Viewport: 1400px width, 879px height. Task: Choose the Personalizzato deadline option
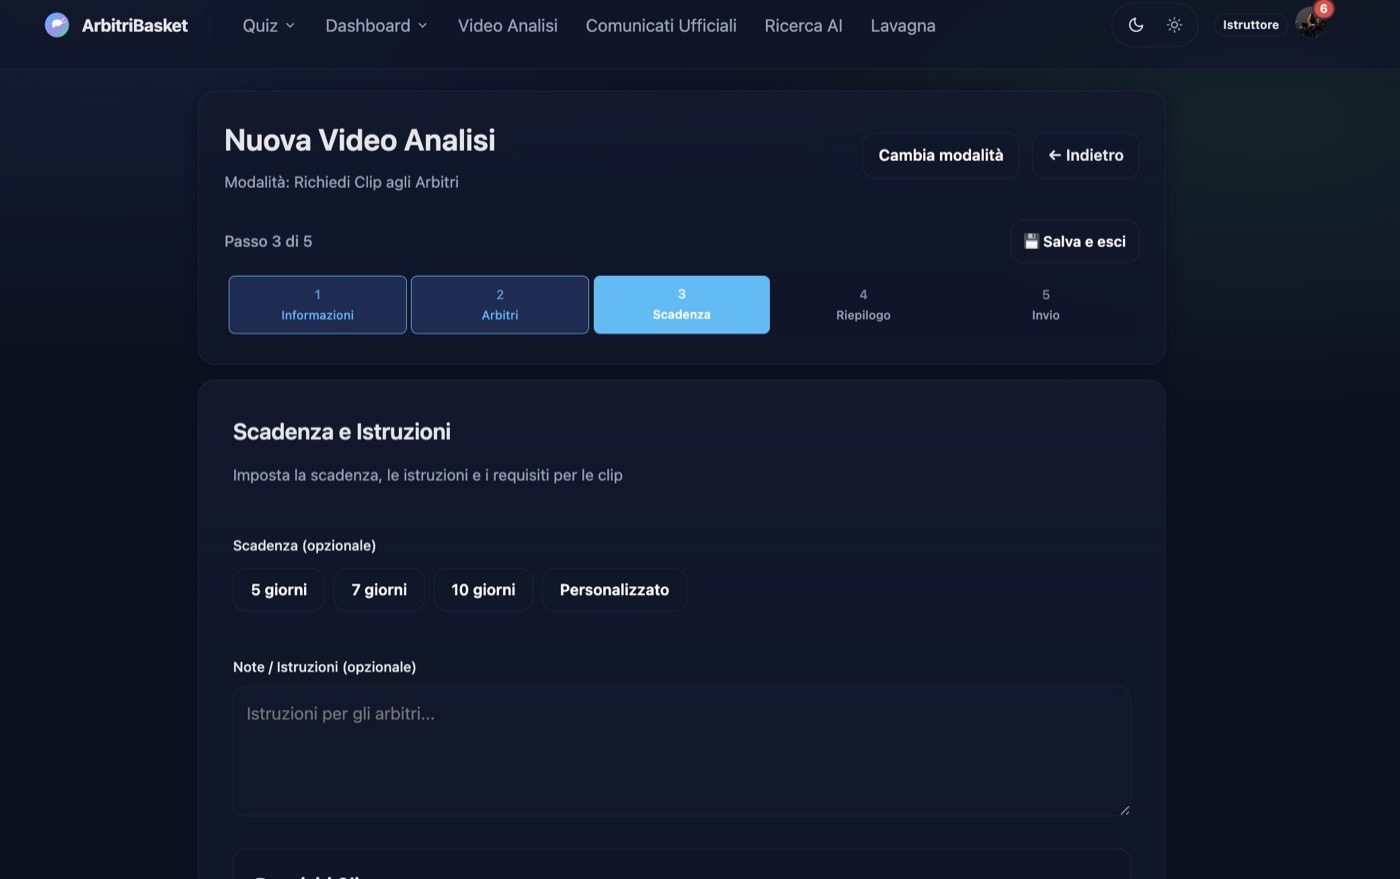click(614, 590)
